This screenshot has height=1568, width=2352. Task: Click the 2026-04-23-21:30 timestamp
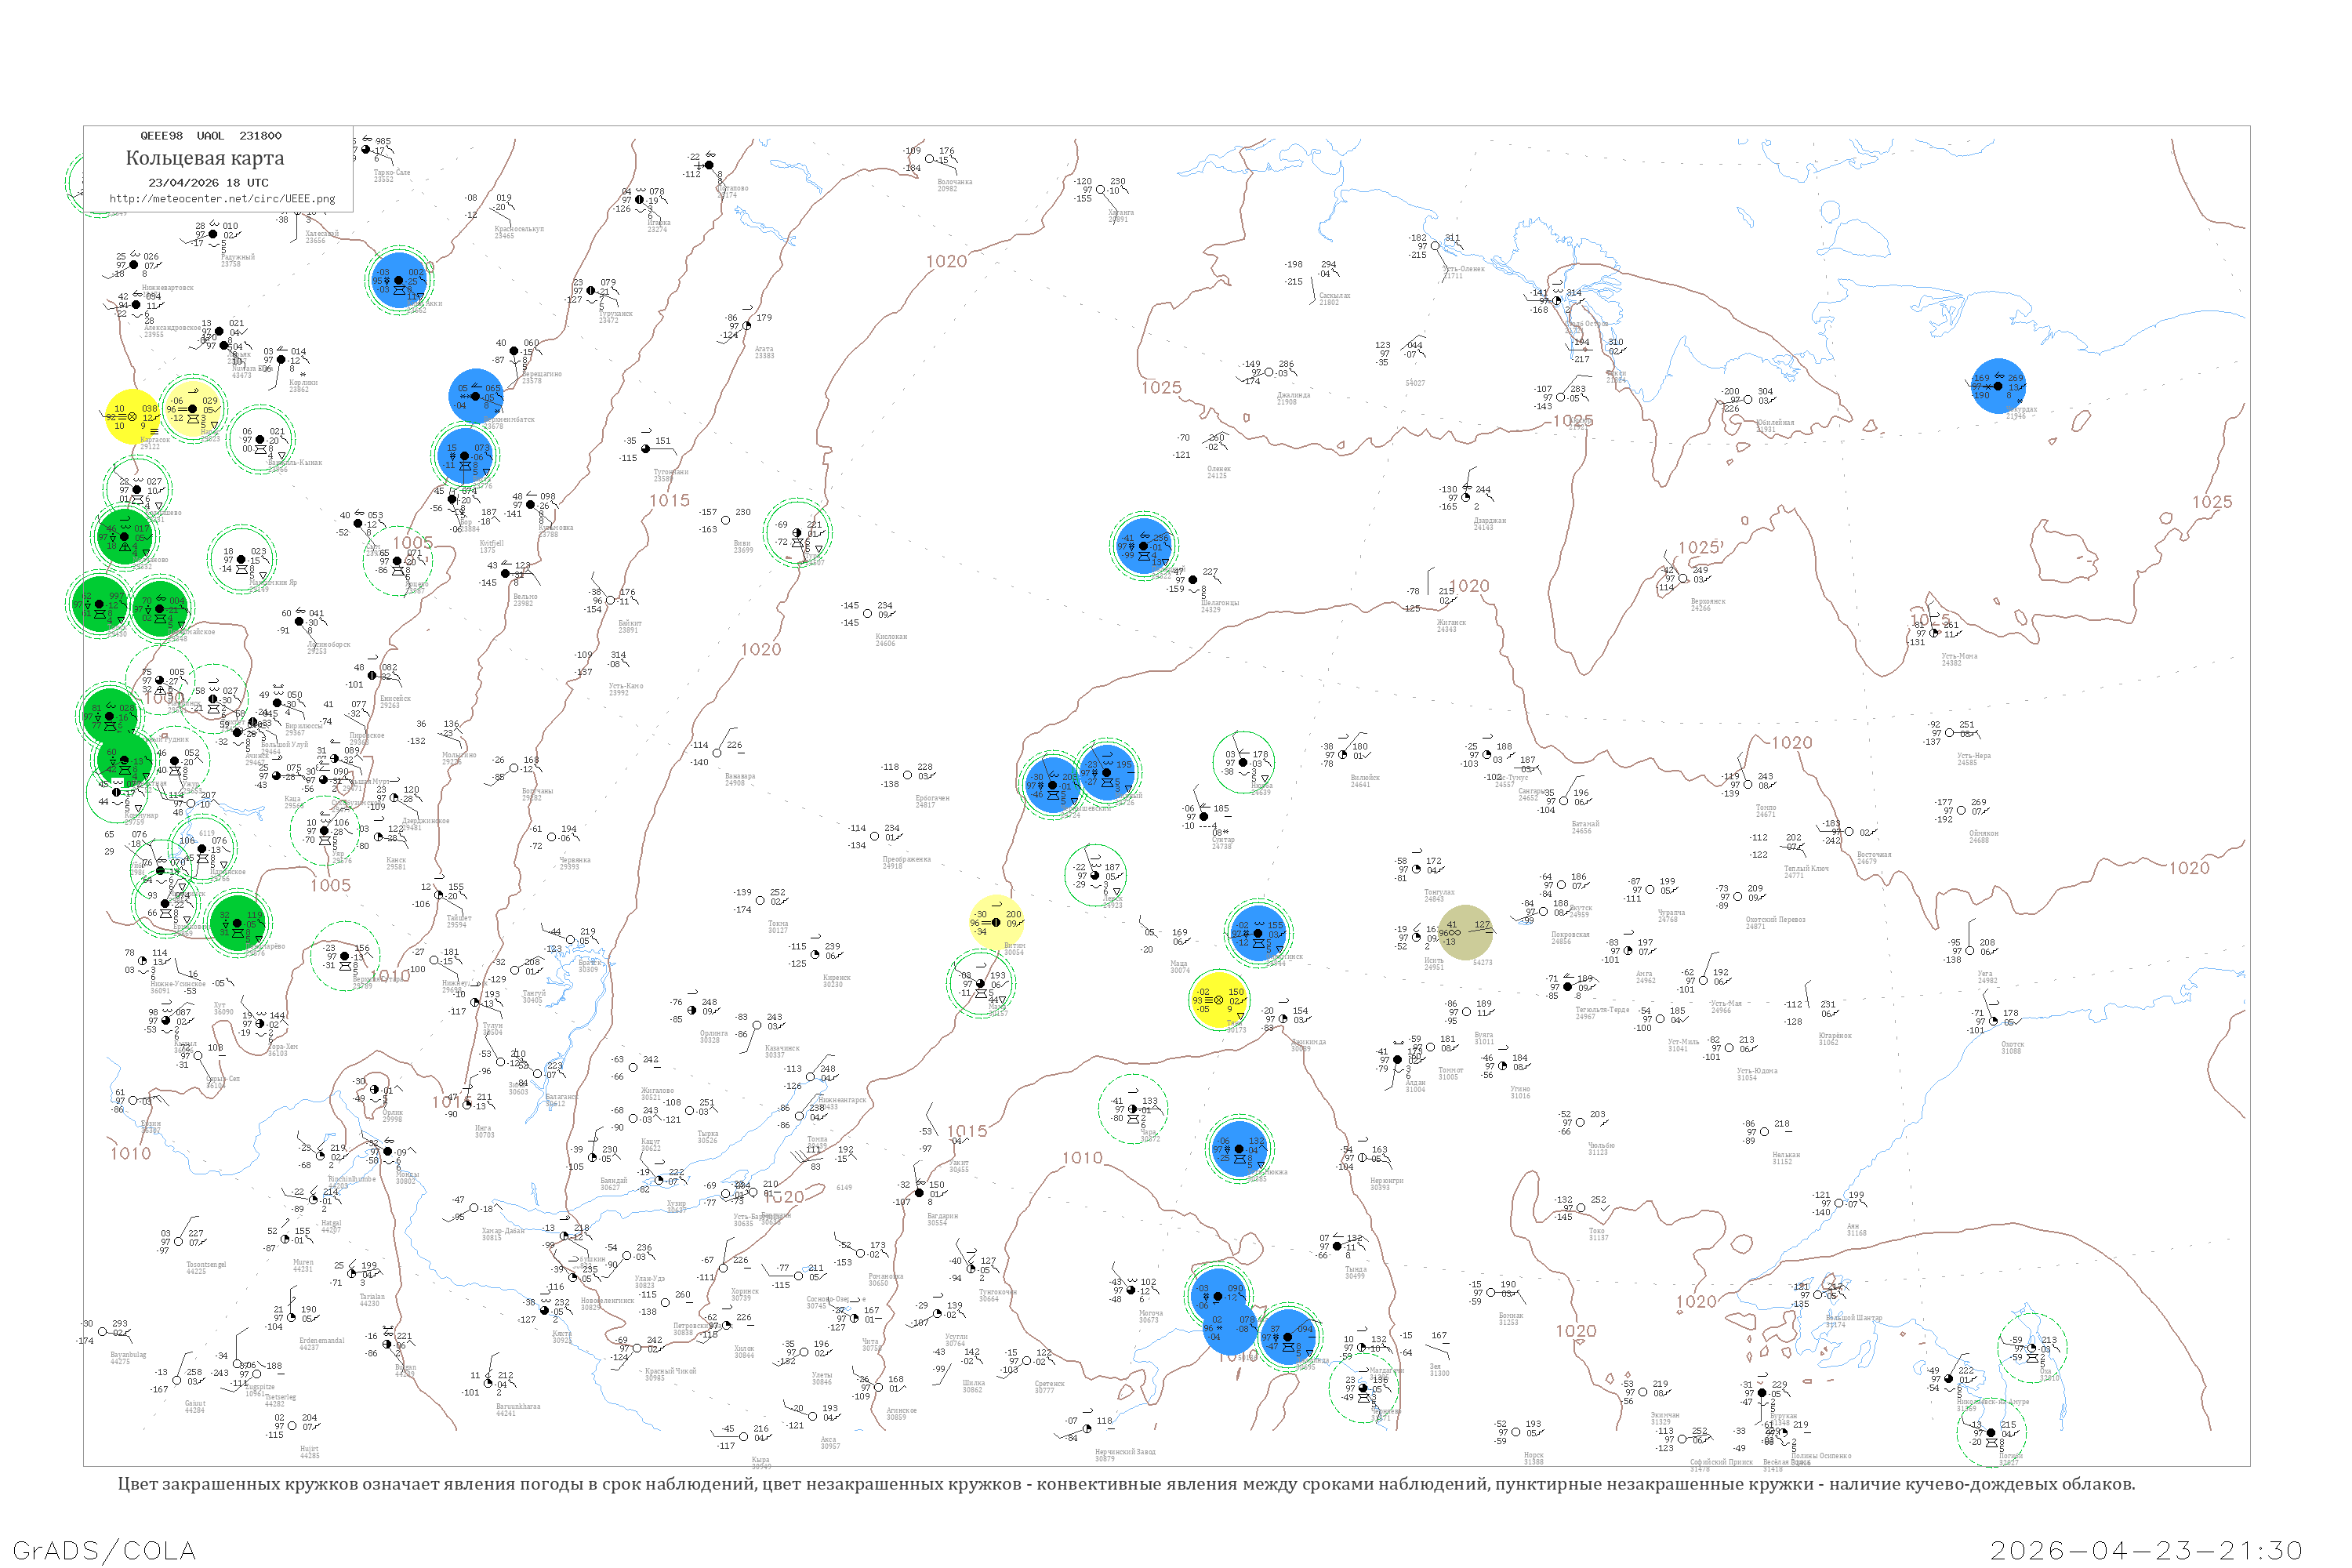2146,1550
